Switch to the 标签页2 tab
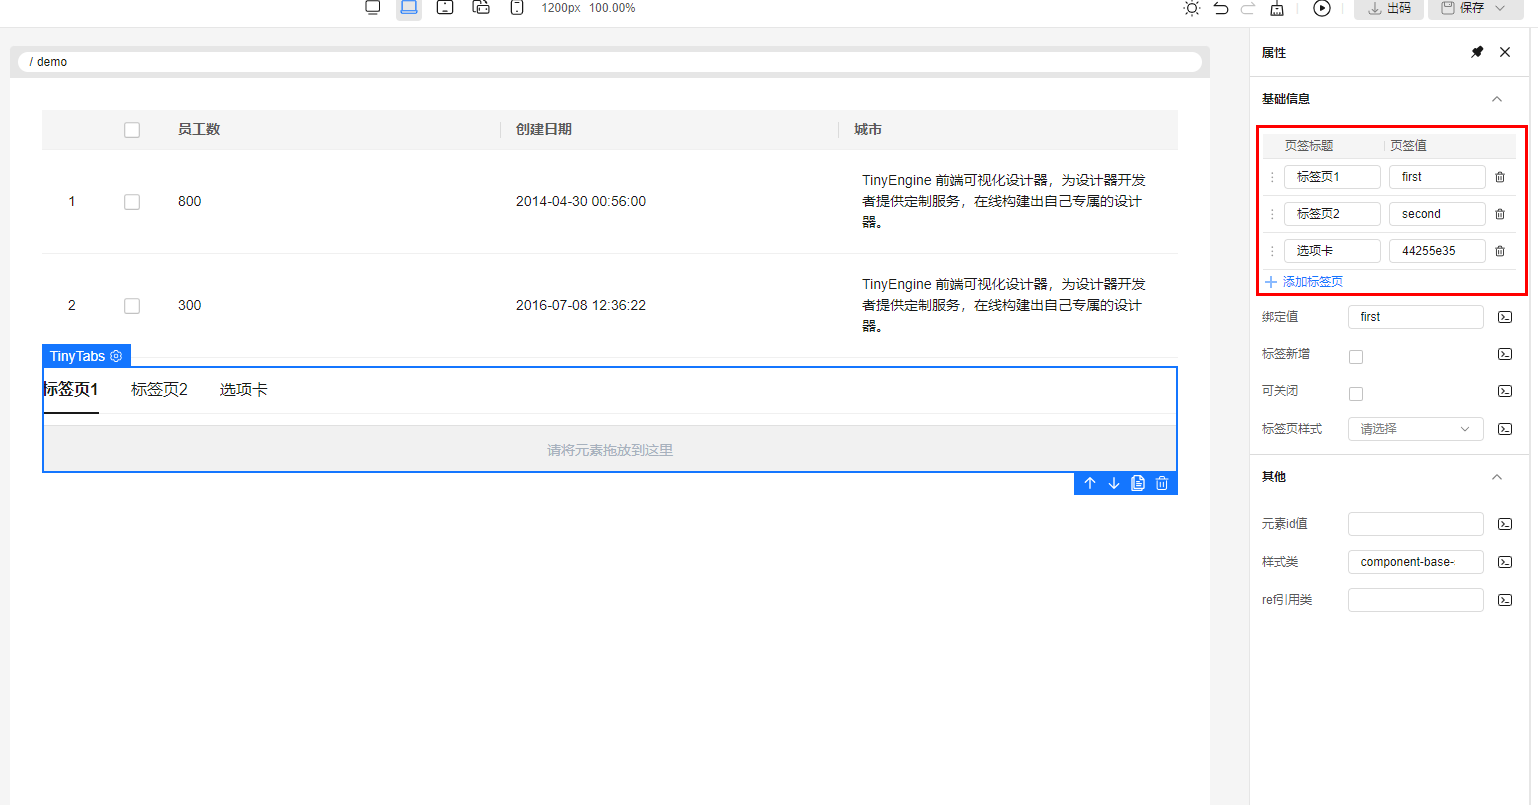Screen dimensions: 1538x805 (159, 390)
